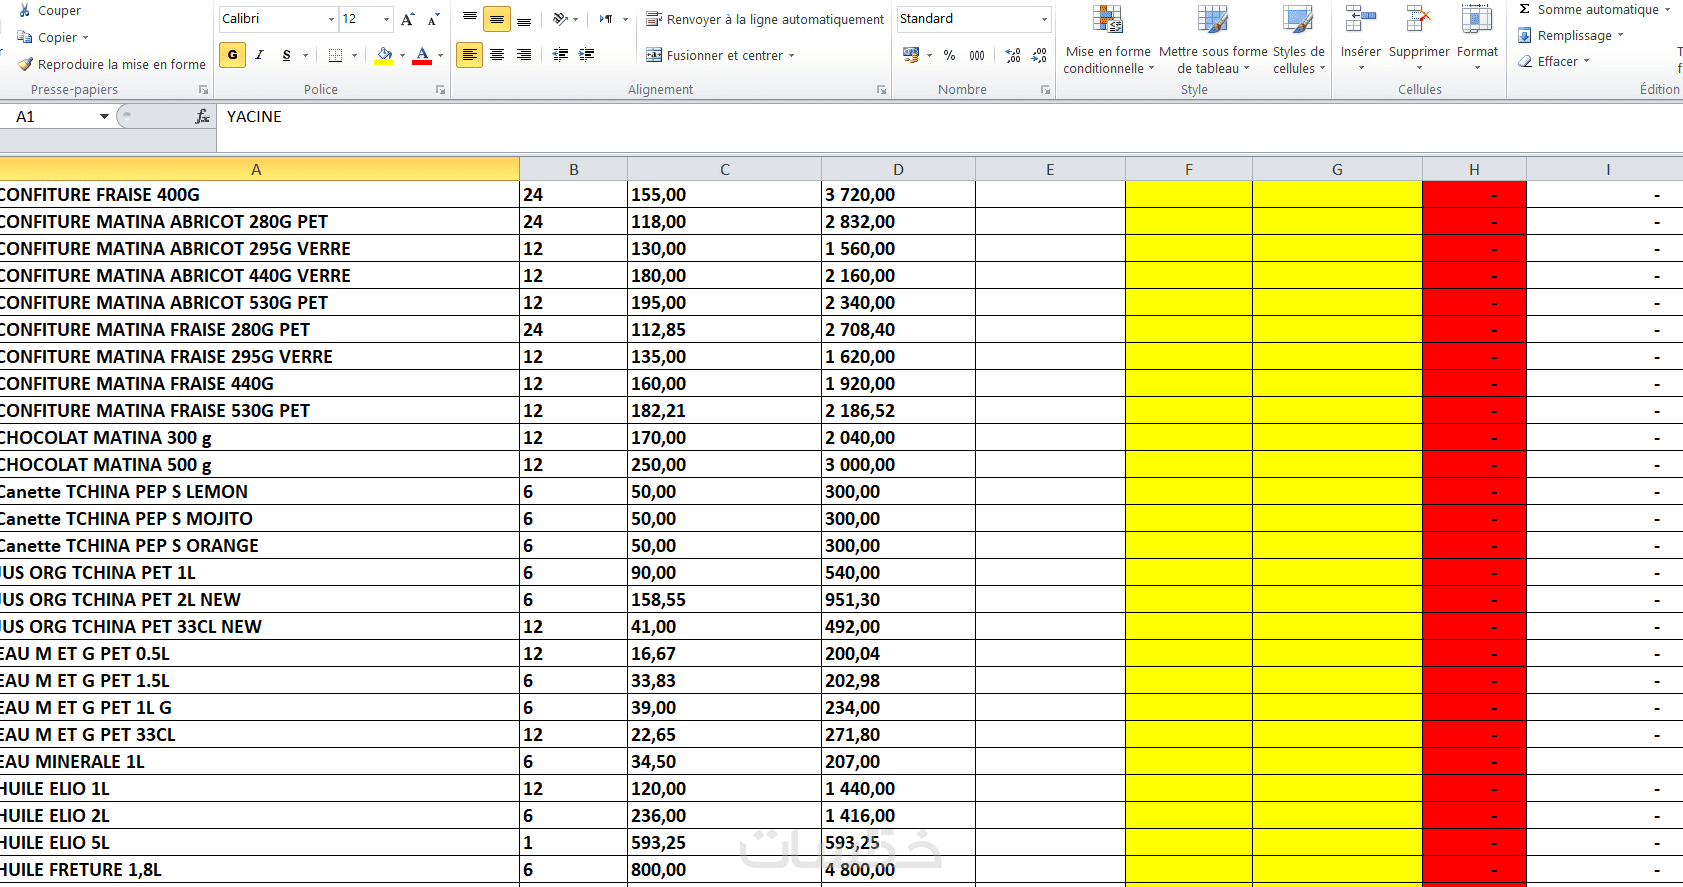This screenshot has height=887, width=1683.
Task: Open the Insérer cells menu
Action: click(x=1360, y=38)
